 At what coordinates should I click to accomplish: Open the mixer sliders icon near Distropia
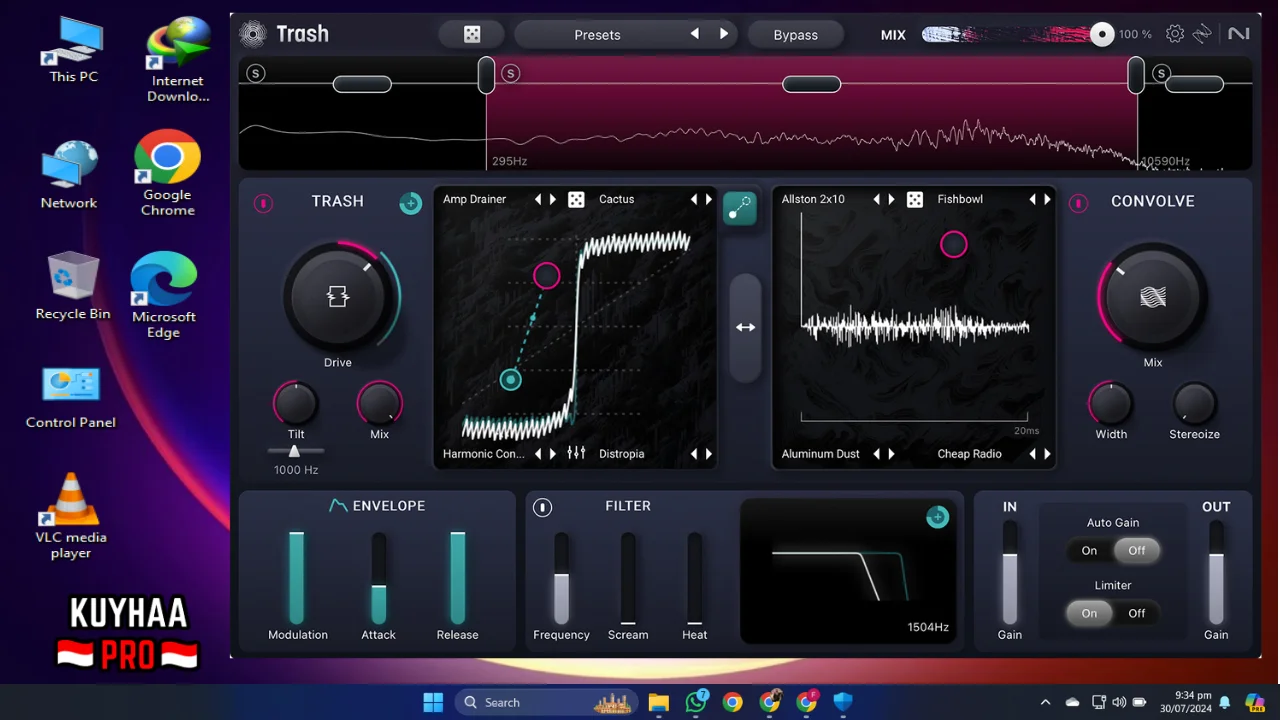point(576,453)
